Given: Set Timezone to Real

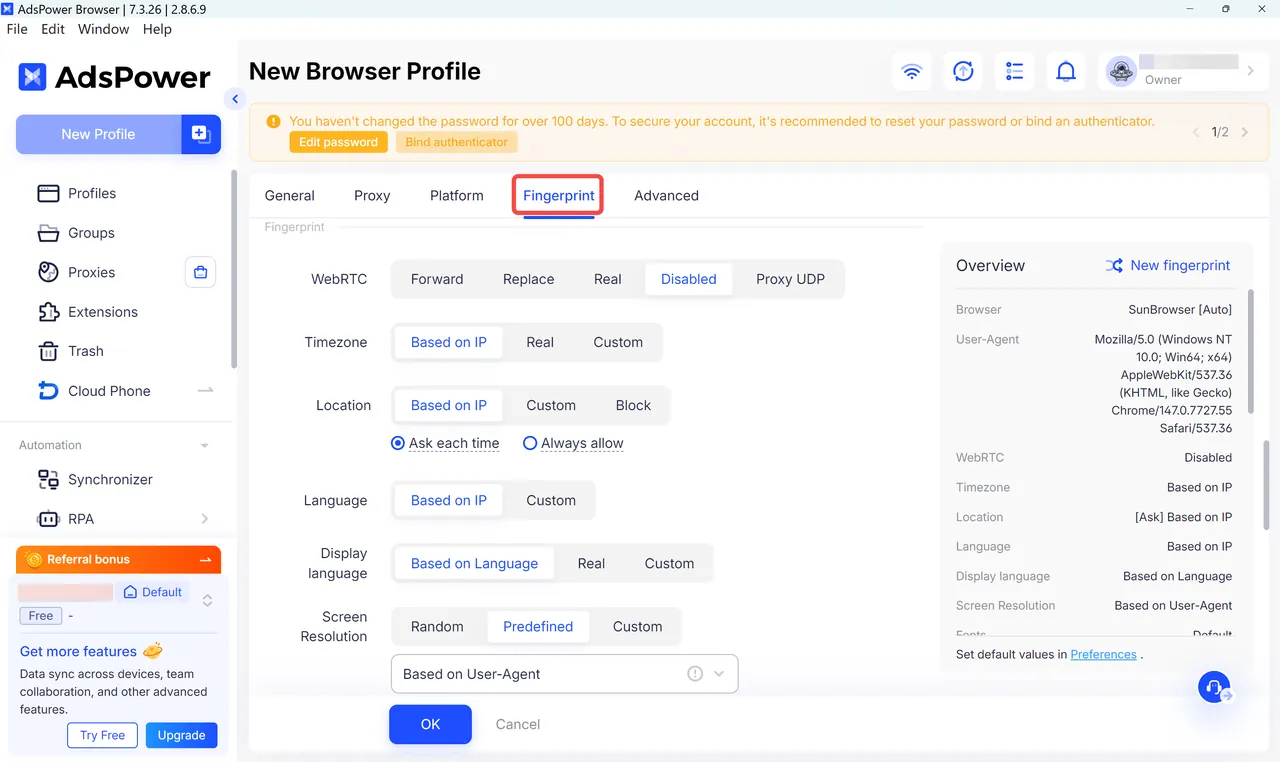Looking at the screenshot, I should coord(540,342).
